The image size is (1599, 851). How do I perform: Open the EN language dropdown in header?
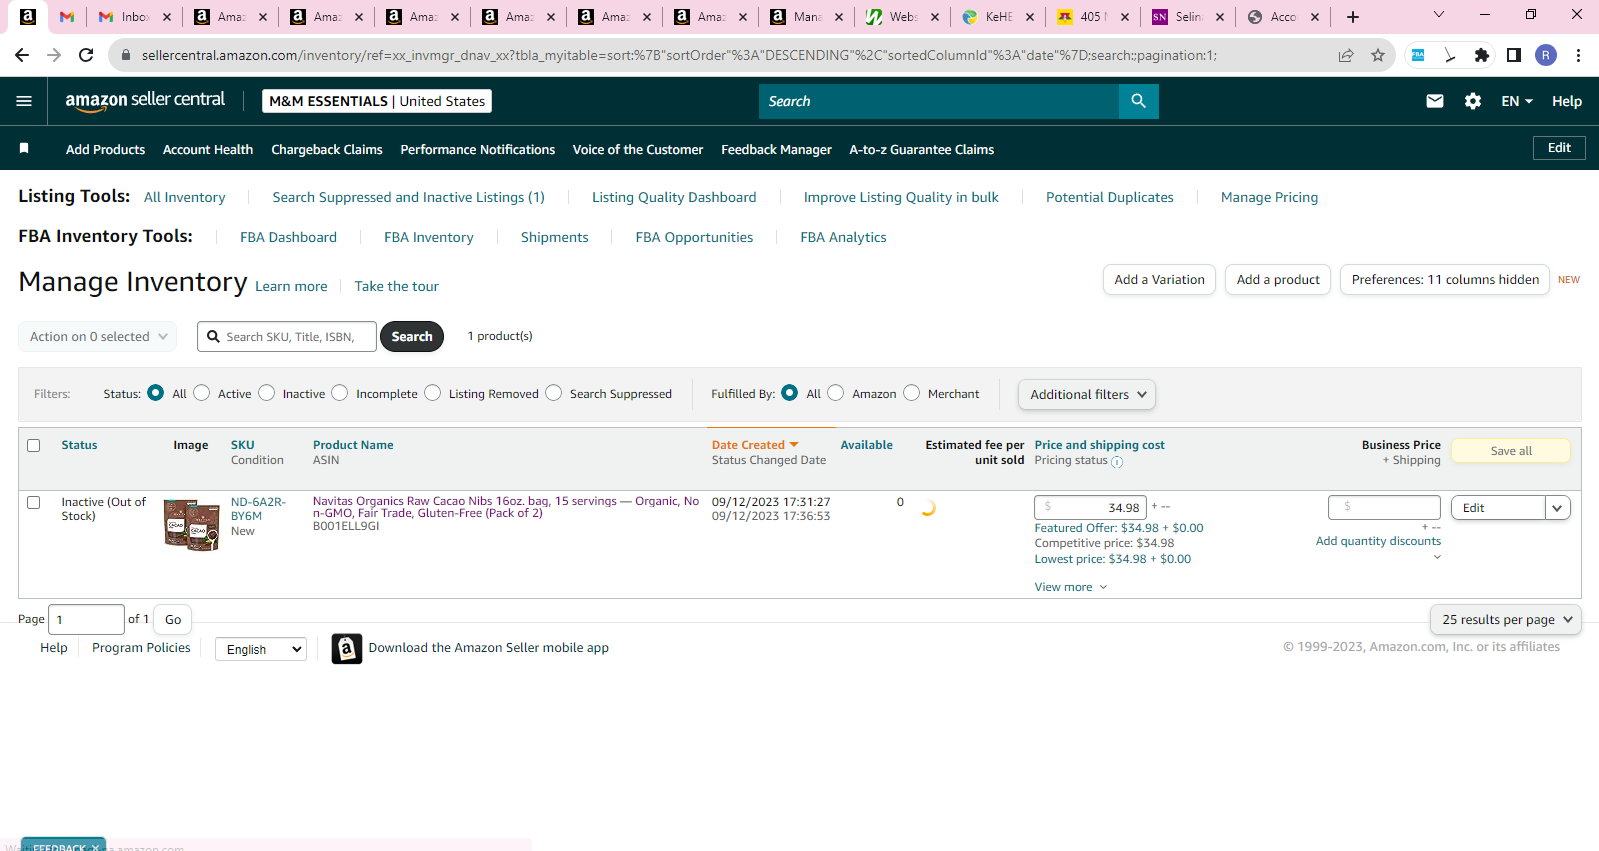click(x=1517, y=101)
